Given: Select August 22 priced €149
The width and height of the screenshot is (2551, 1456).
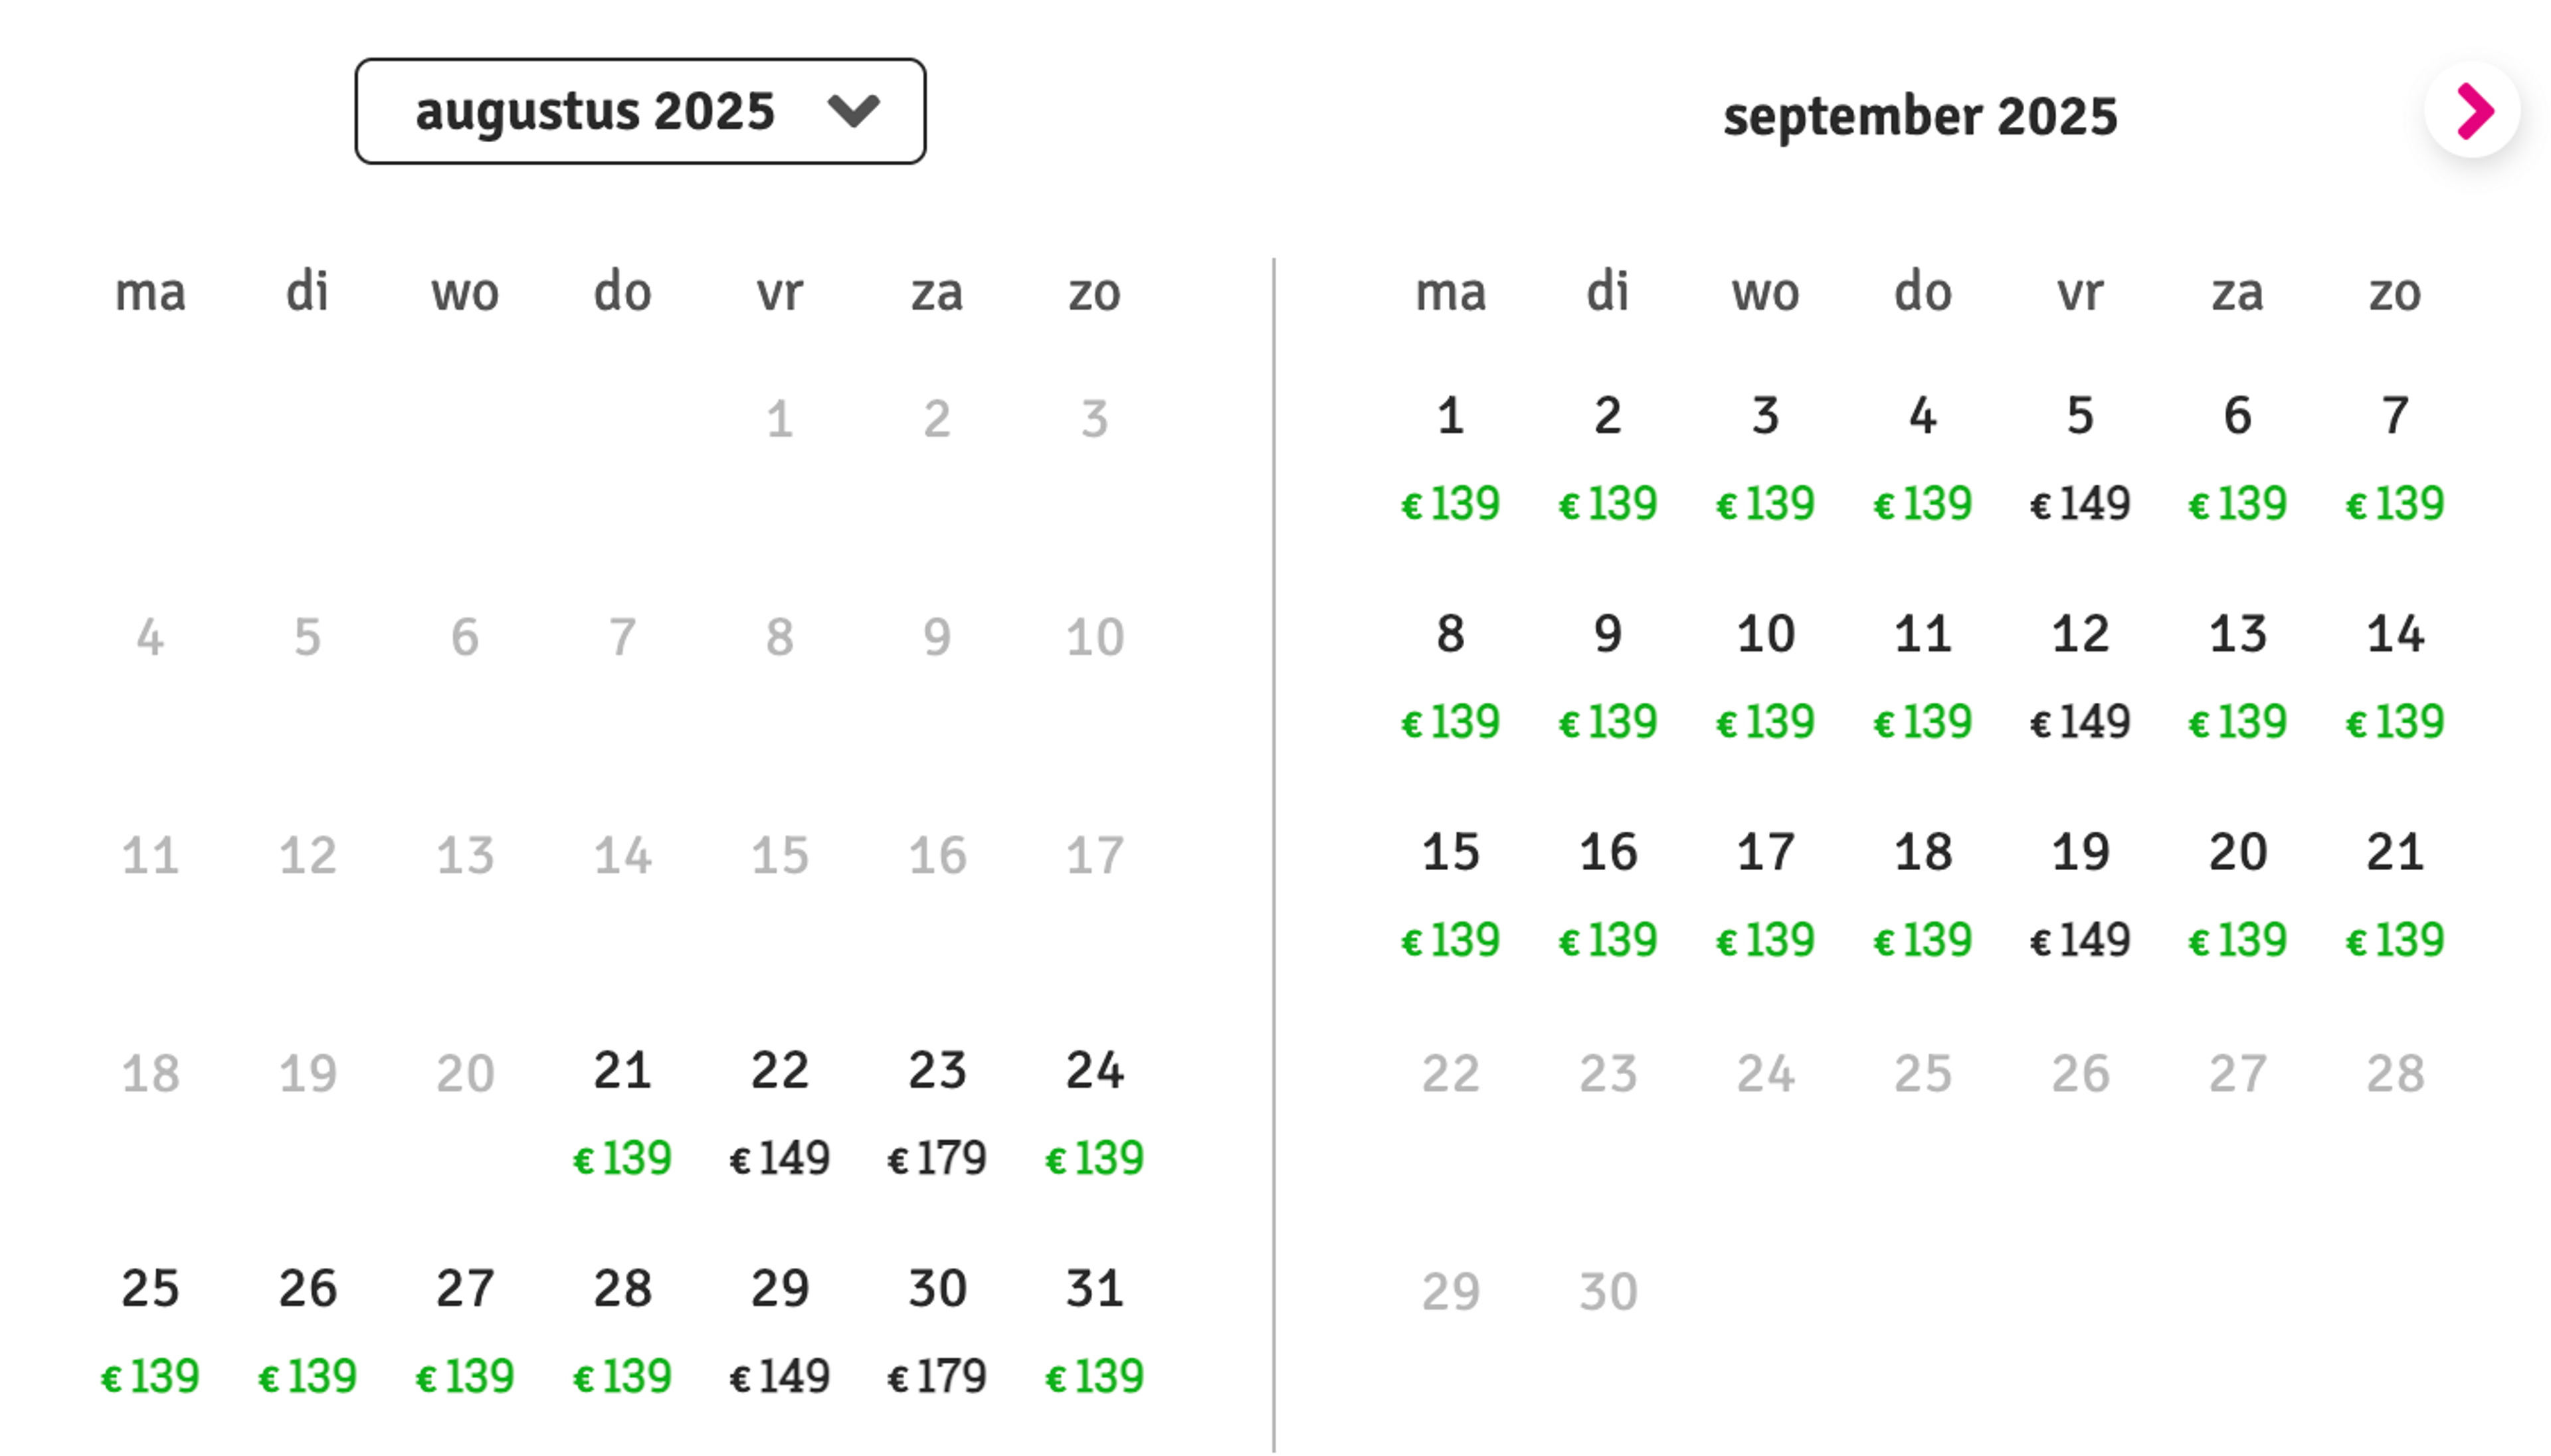Looking at the screenshot, I should click(779, 1112).
